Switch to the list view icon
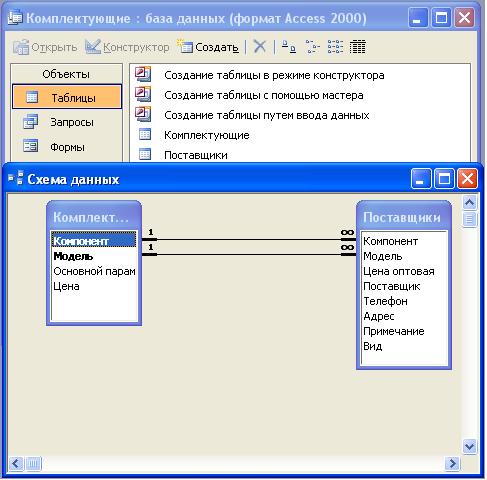487x480 pixels. point(335,47)
